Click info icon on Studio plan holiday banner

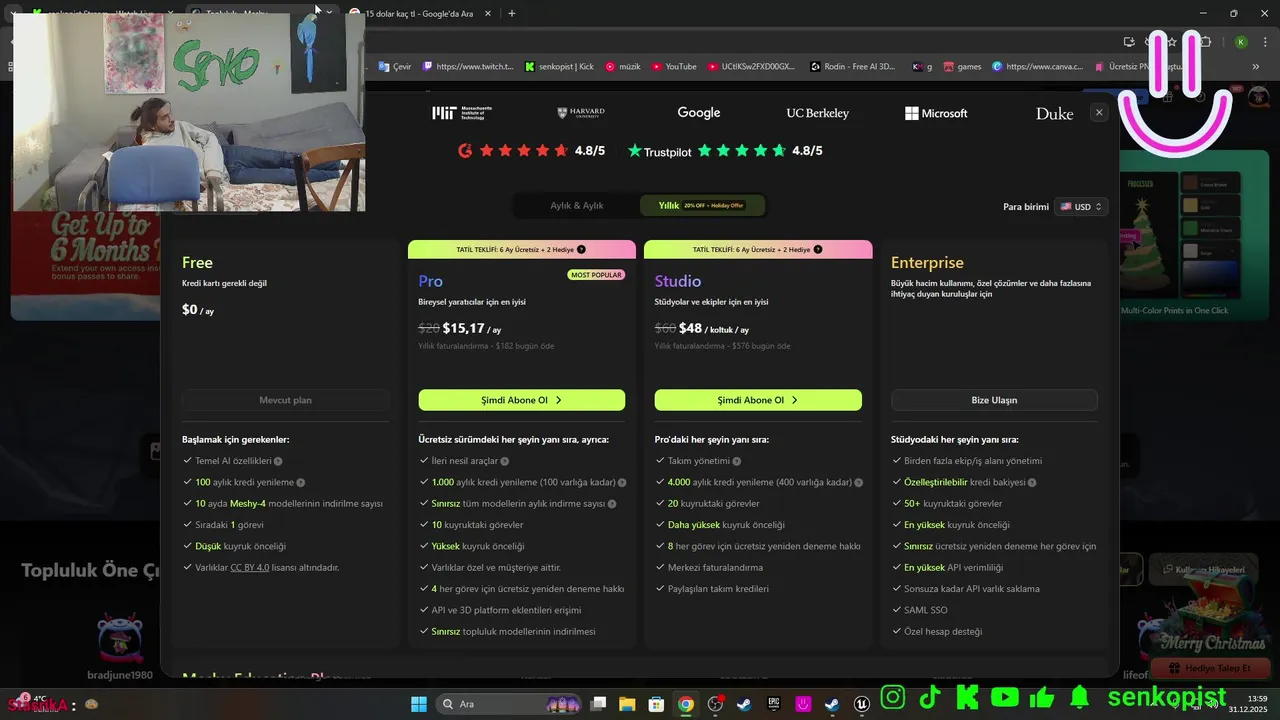click(x=818, y=249)
